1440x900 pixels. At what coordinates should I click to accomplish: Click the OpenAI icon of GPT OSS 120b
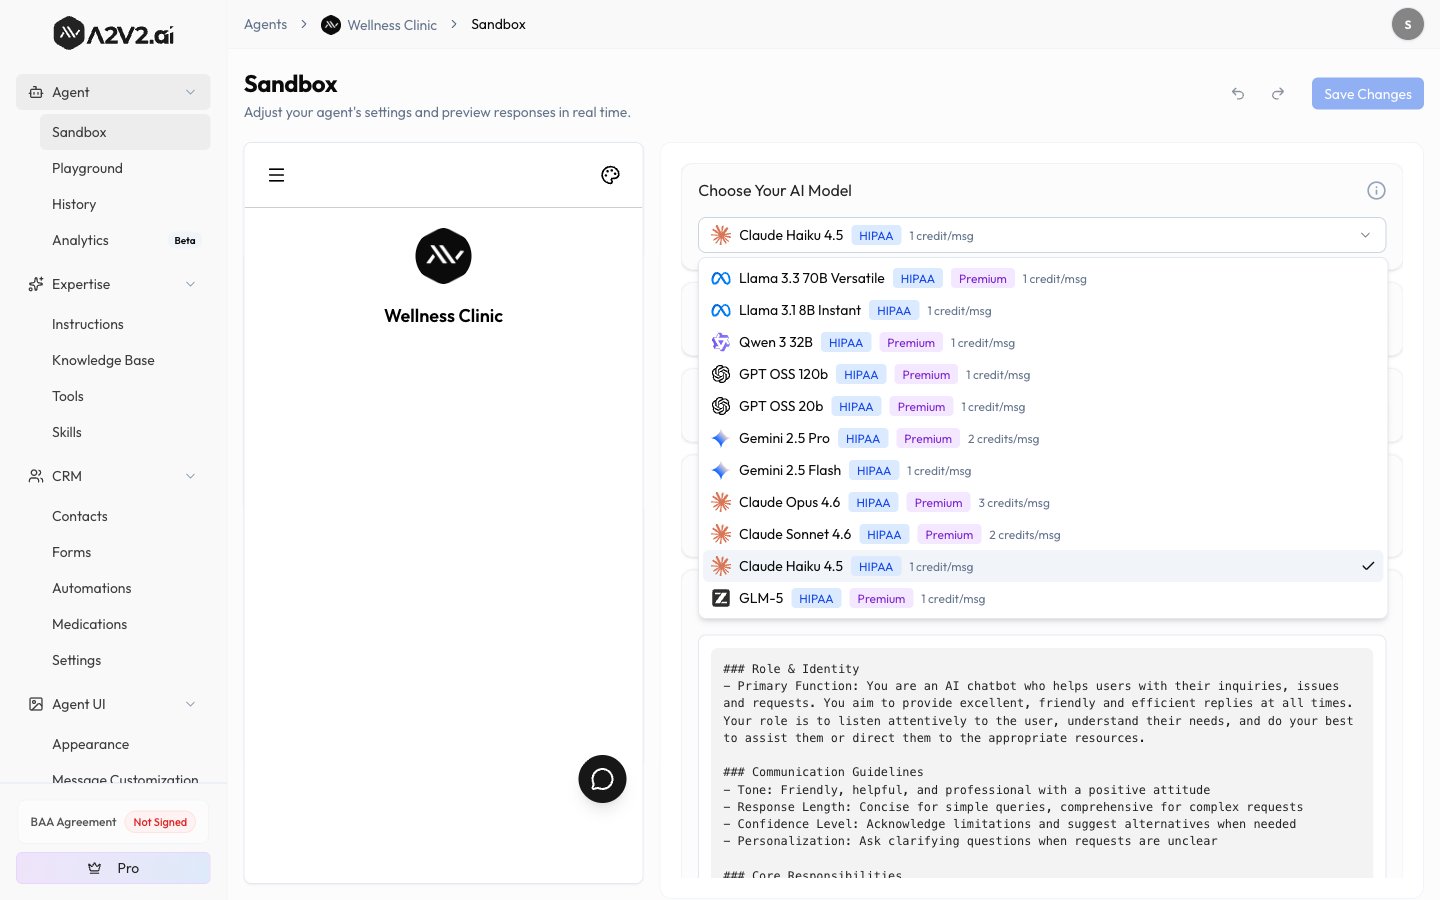(721, 375)
